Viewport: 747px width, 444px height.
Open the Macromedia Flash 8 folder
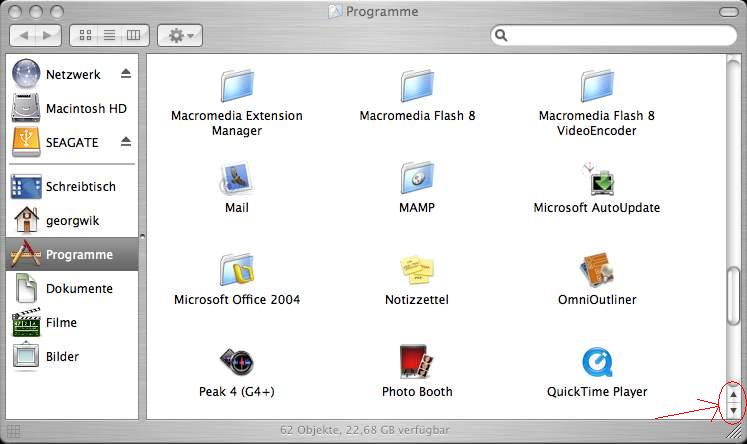click(417, 86)
